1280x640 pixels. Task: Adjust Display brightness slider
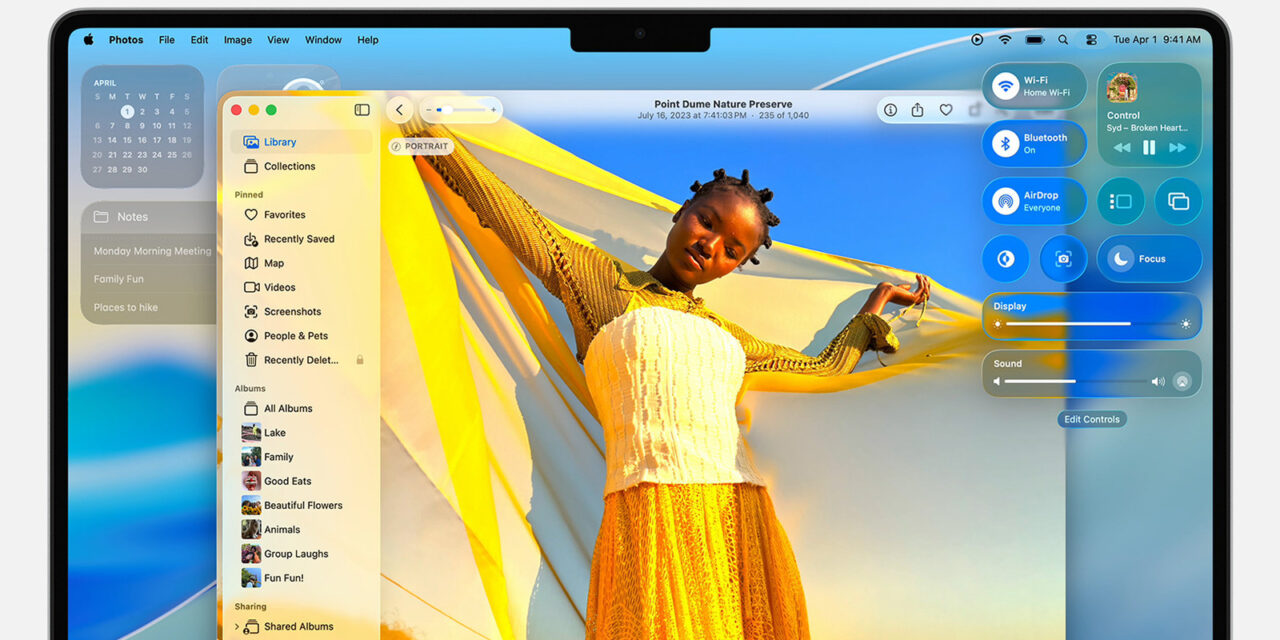click(x=1092, y=323)
